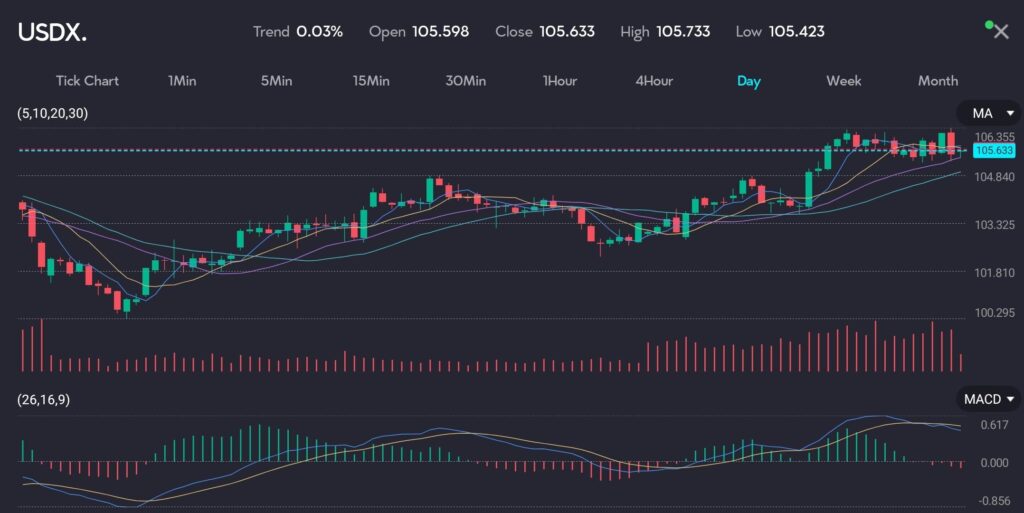This screenshot has height=513, width=1024.
Task: Select the 5Min chart interval
Action: (276, 81)
